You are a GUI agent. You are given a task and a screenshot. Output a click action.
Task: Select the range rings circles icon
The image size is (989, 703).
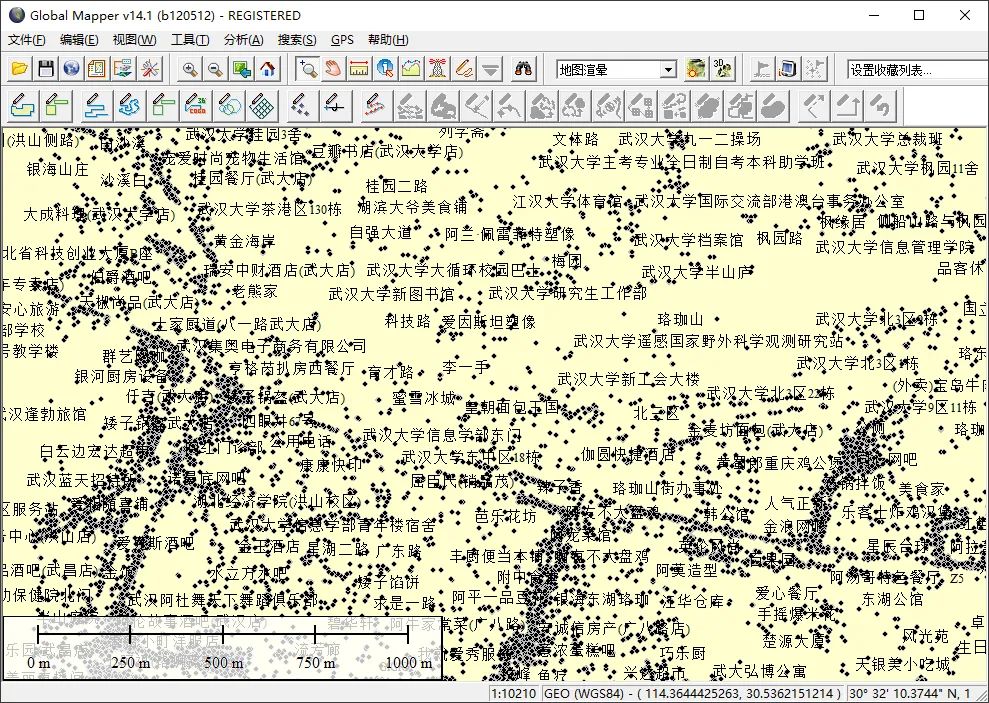(x=230, y=105)
